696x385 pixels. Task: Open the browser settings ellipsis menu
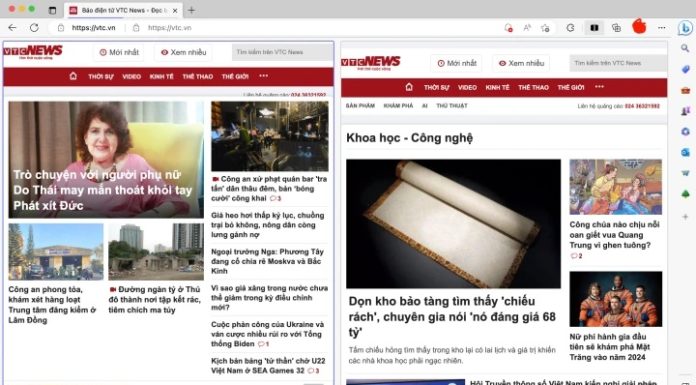click(x=662, y=28)
